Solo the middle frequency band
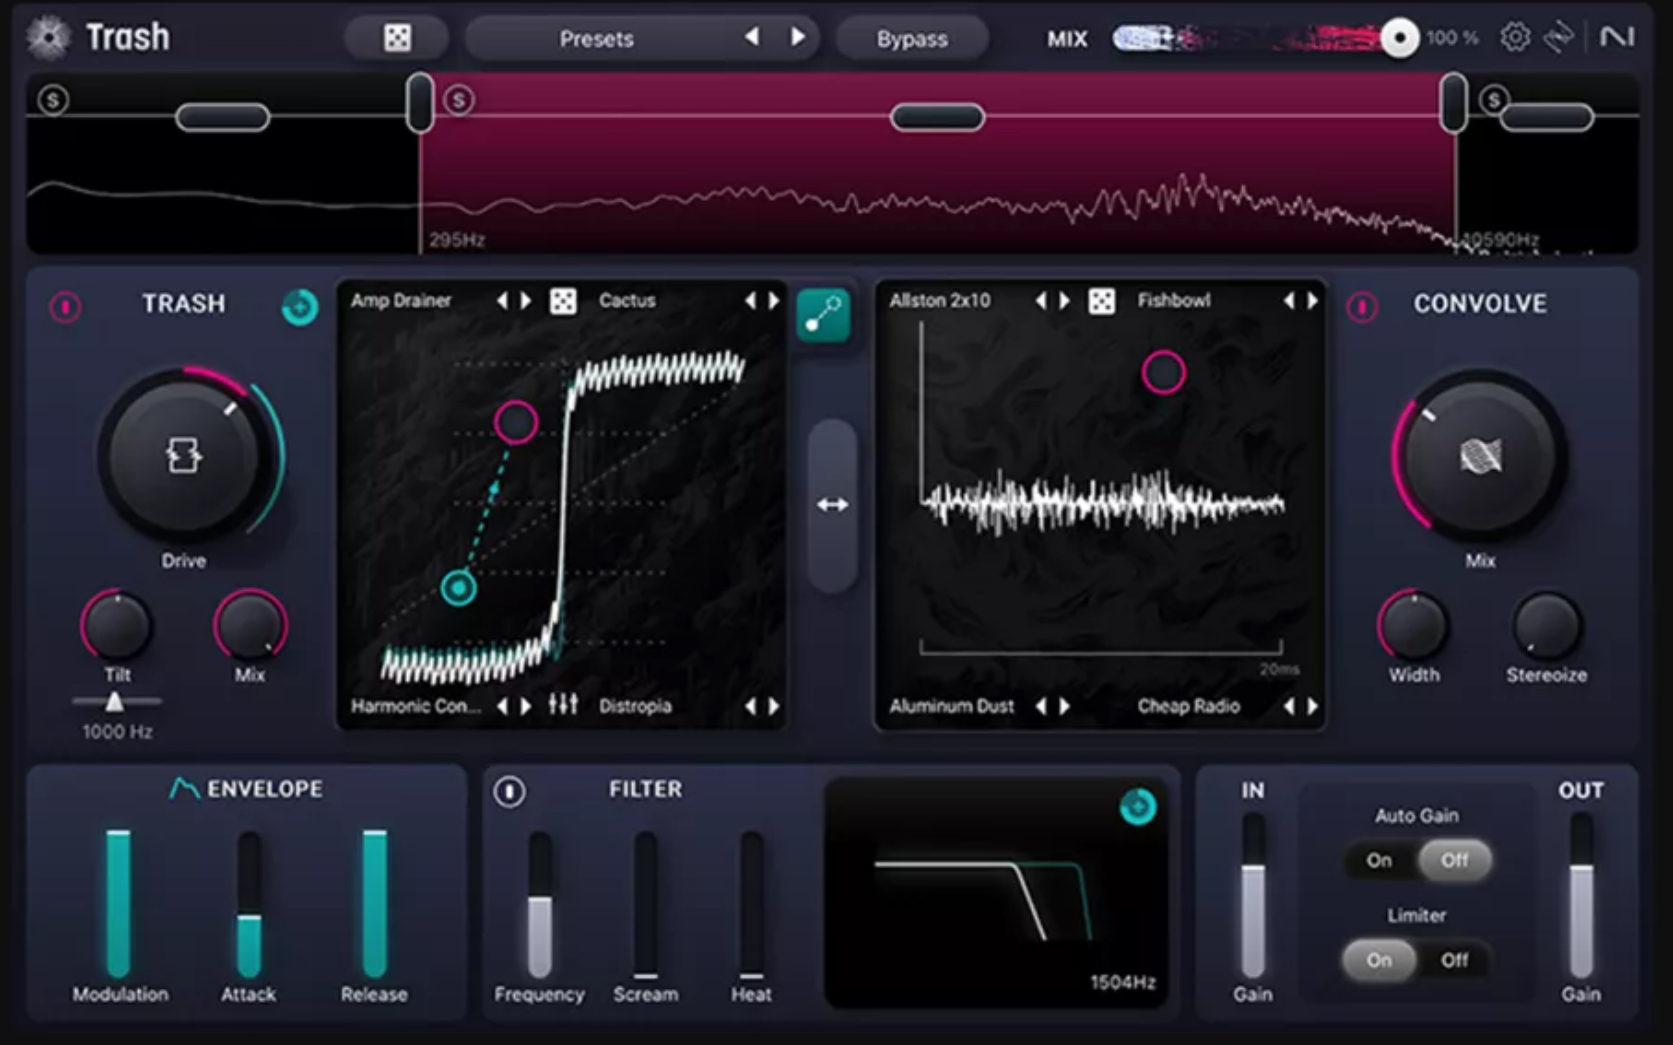Viewport: 1673px width, 1045px height. [x=459, y=99]
